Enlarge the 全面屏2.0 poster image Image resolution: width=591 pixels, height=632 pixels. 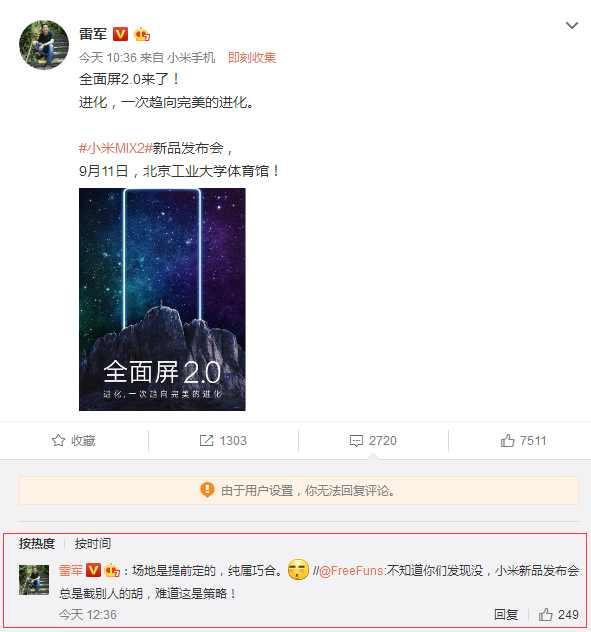(x=162, y=299)
